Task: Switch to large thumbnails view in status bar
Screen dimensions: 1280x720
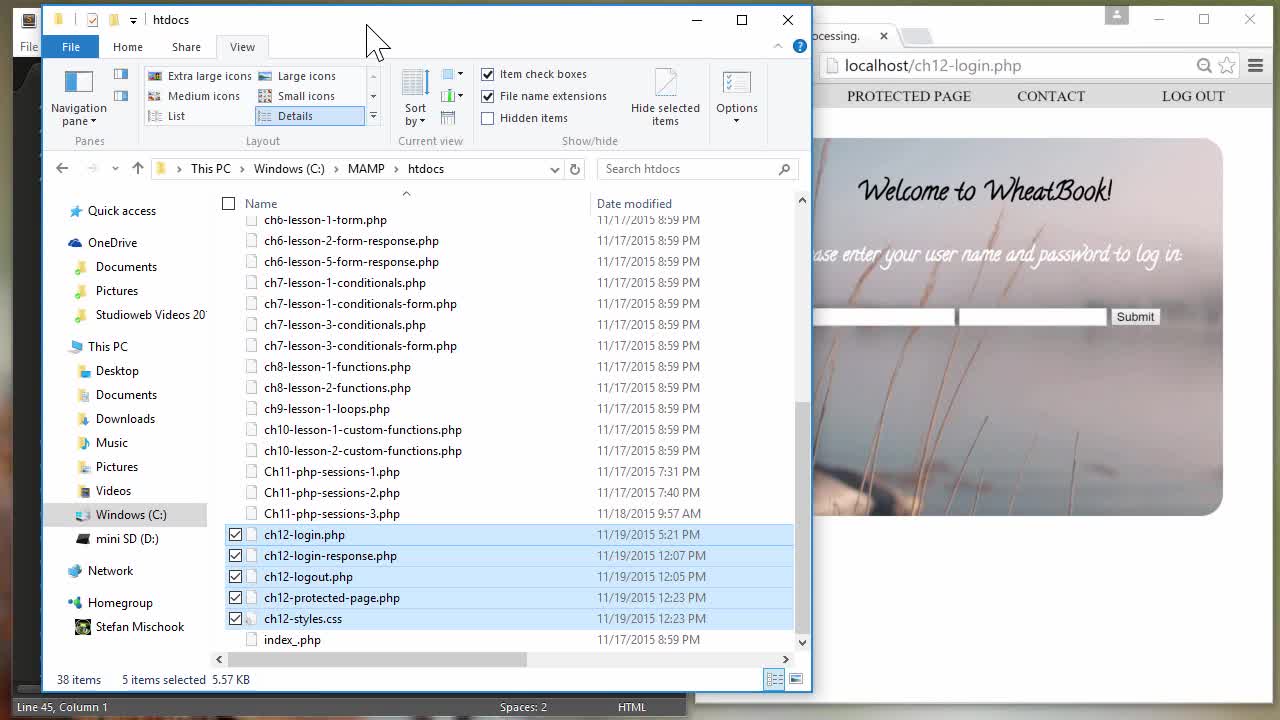Action: pyautogui.click(x=796, y=679)
